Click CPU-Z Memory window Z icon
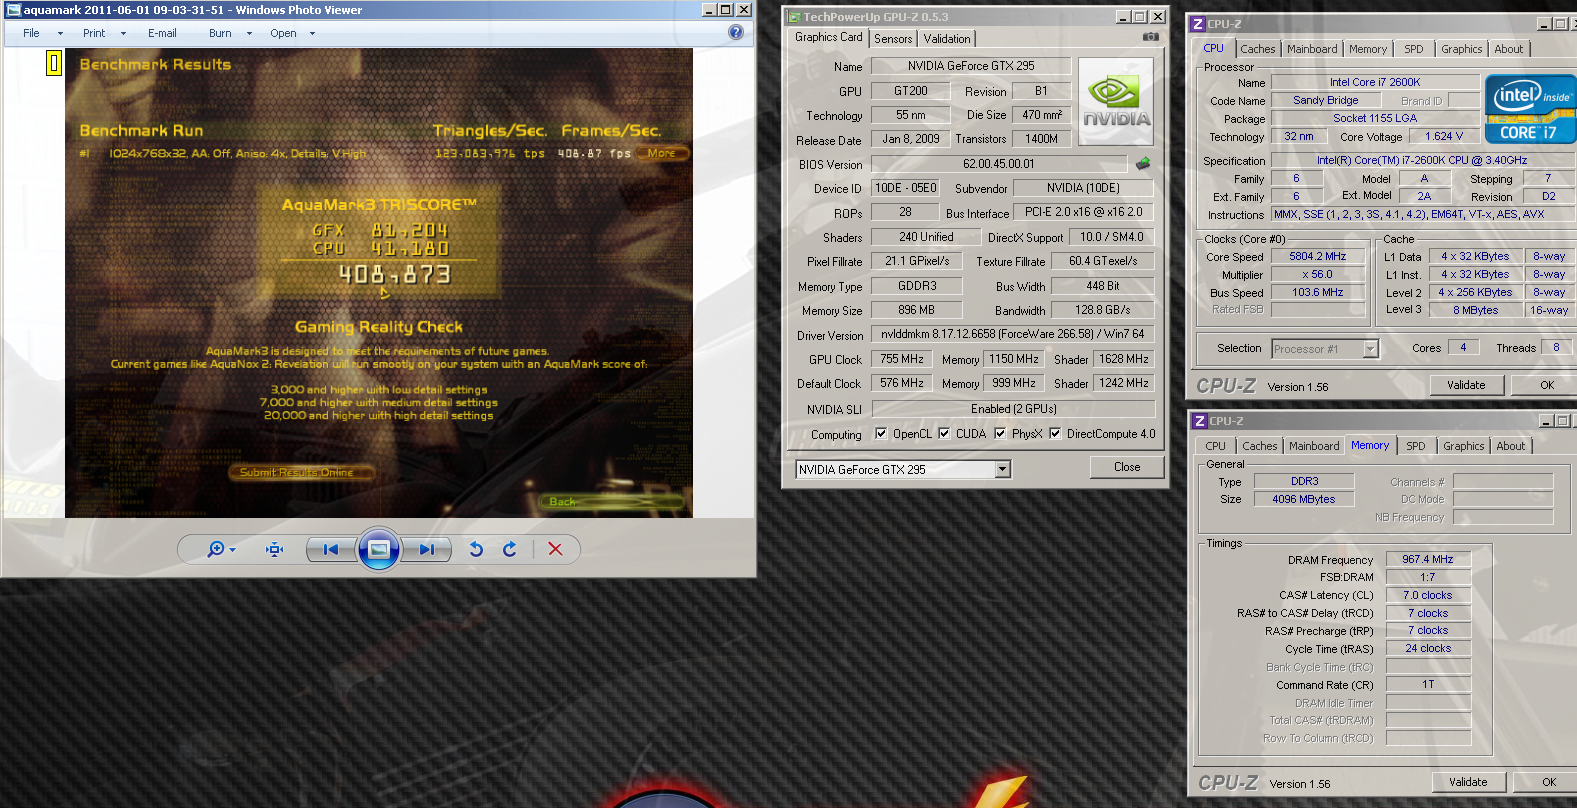The image size is (1577, 808). 1200,421
